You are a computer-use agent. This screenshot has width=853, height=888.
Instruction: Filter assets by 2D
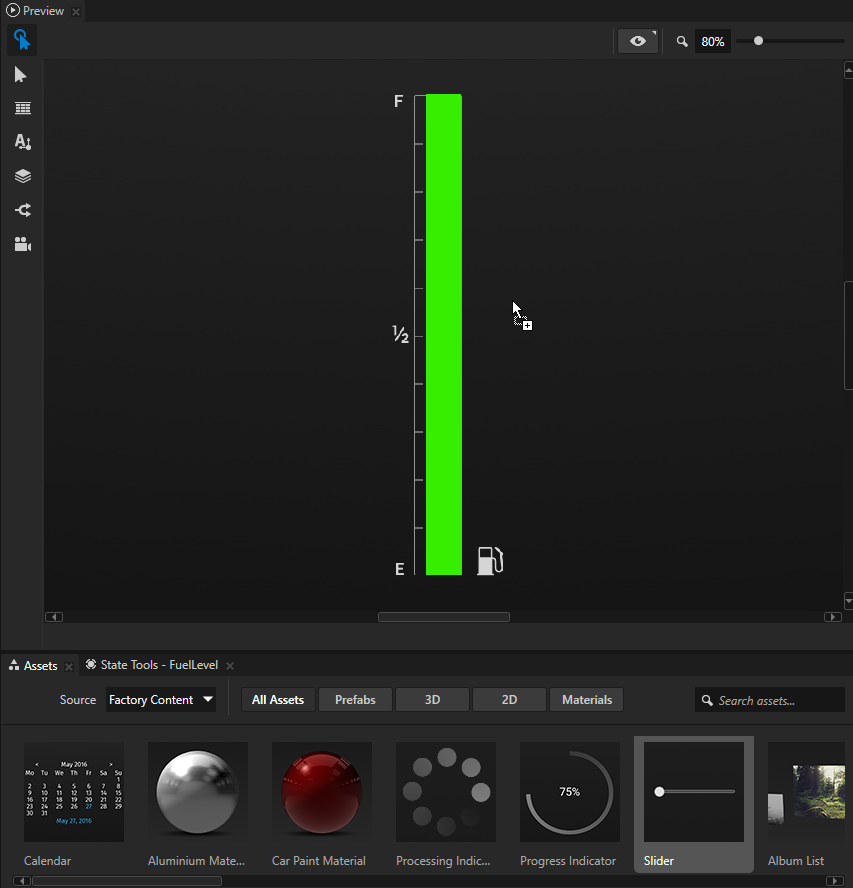coord(509,700)
